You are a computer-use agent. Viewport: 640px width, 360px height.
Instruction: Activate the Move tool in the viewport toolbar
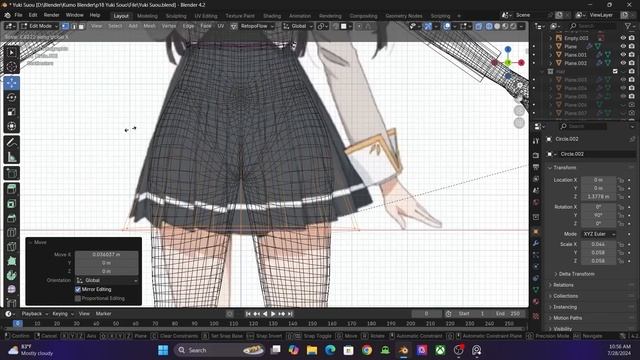[11, 83]
